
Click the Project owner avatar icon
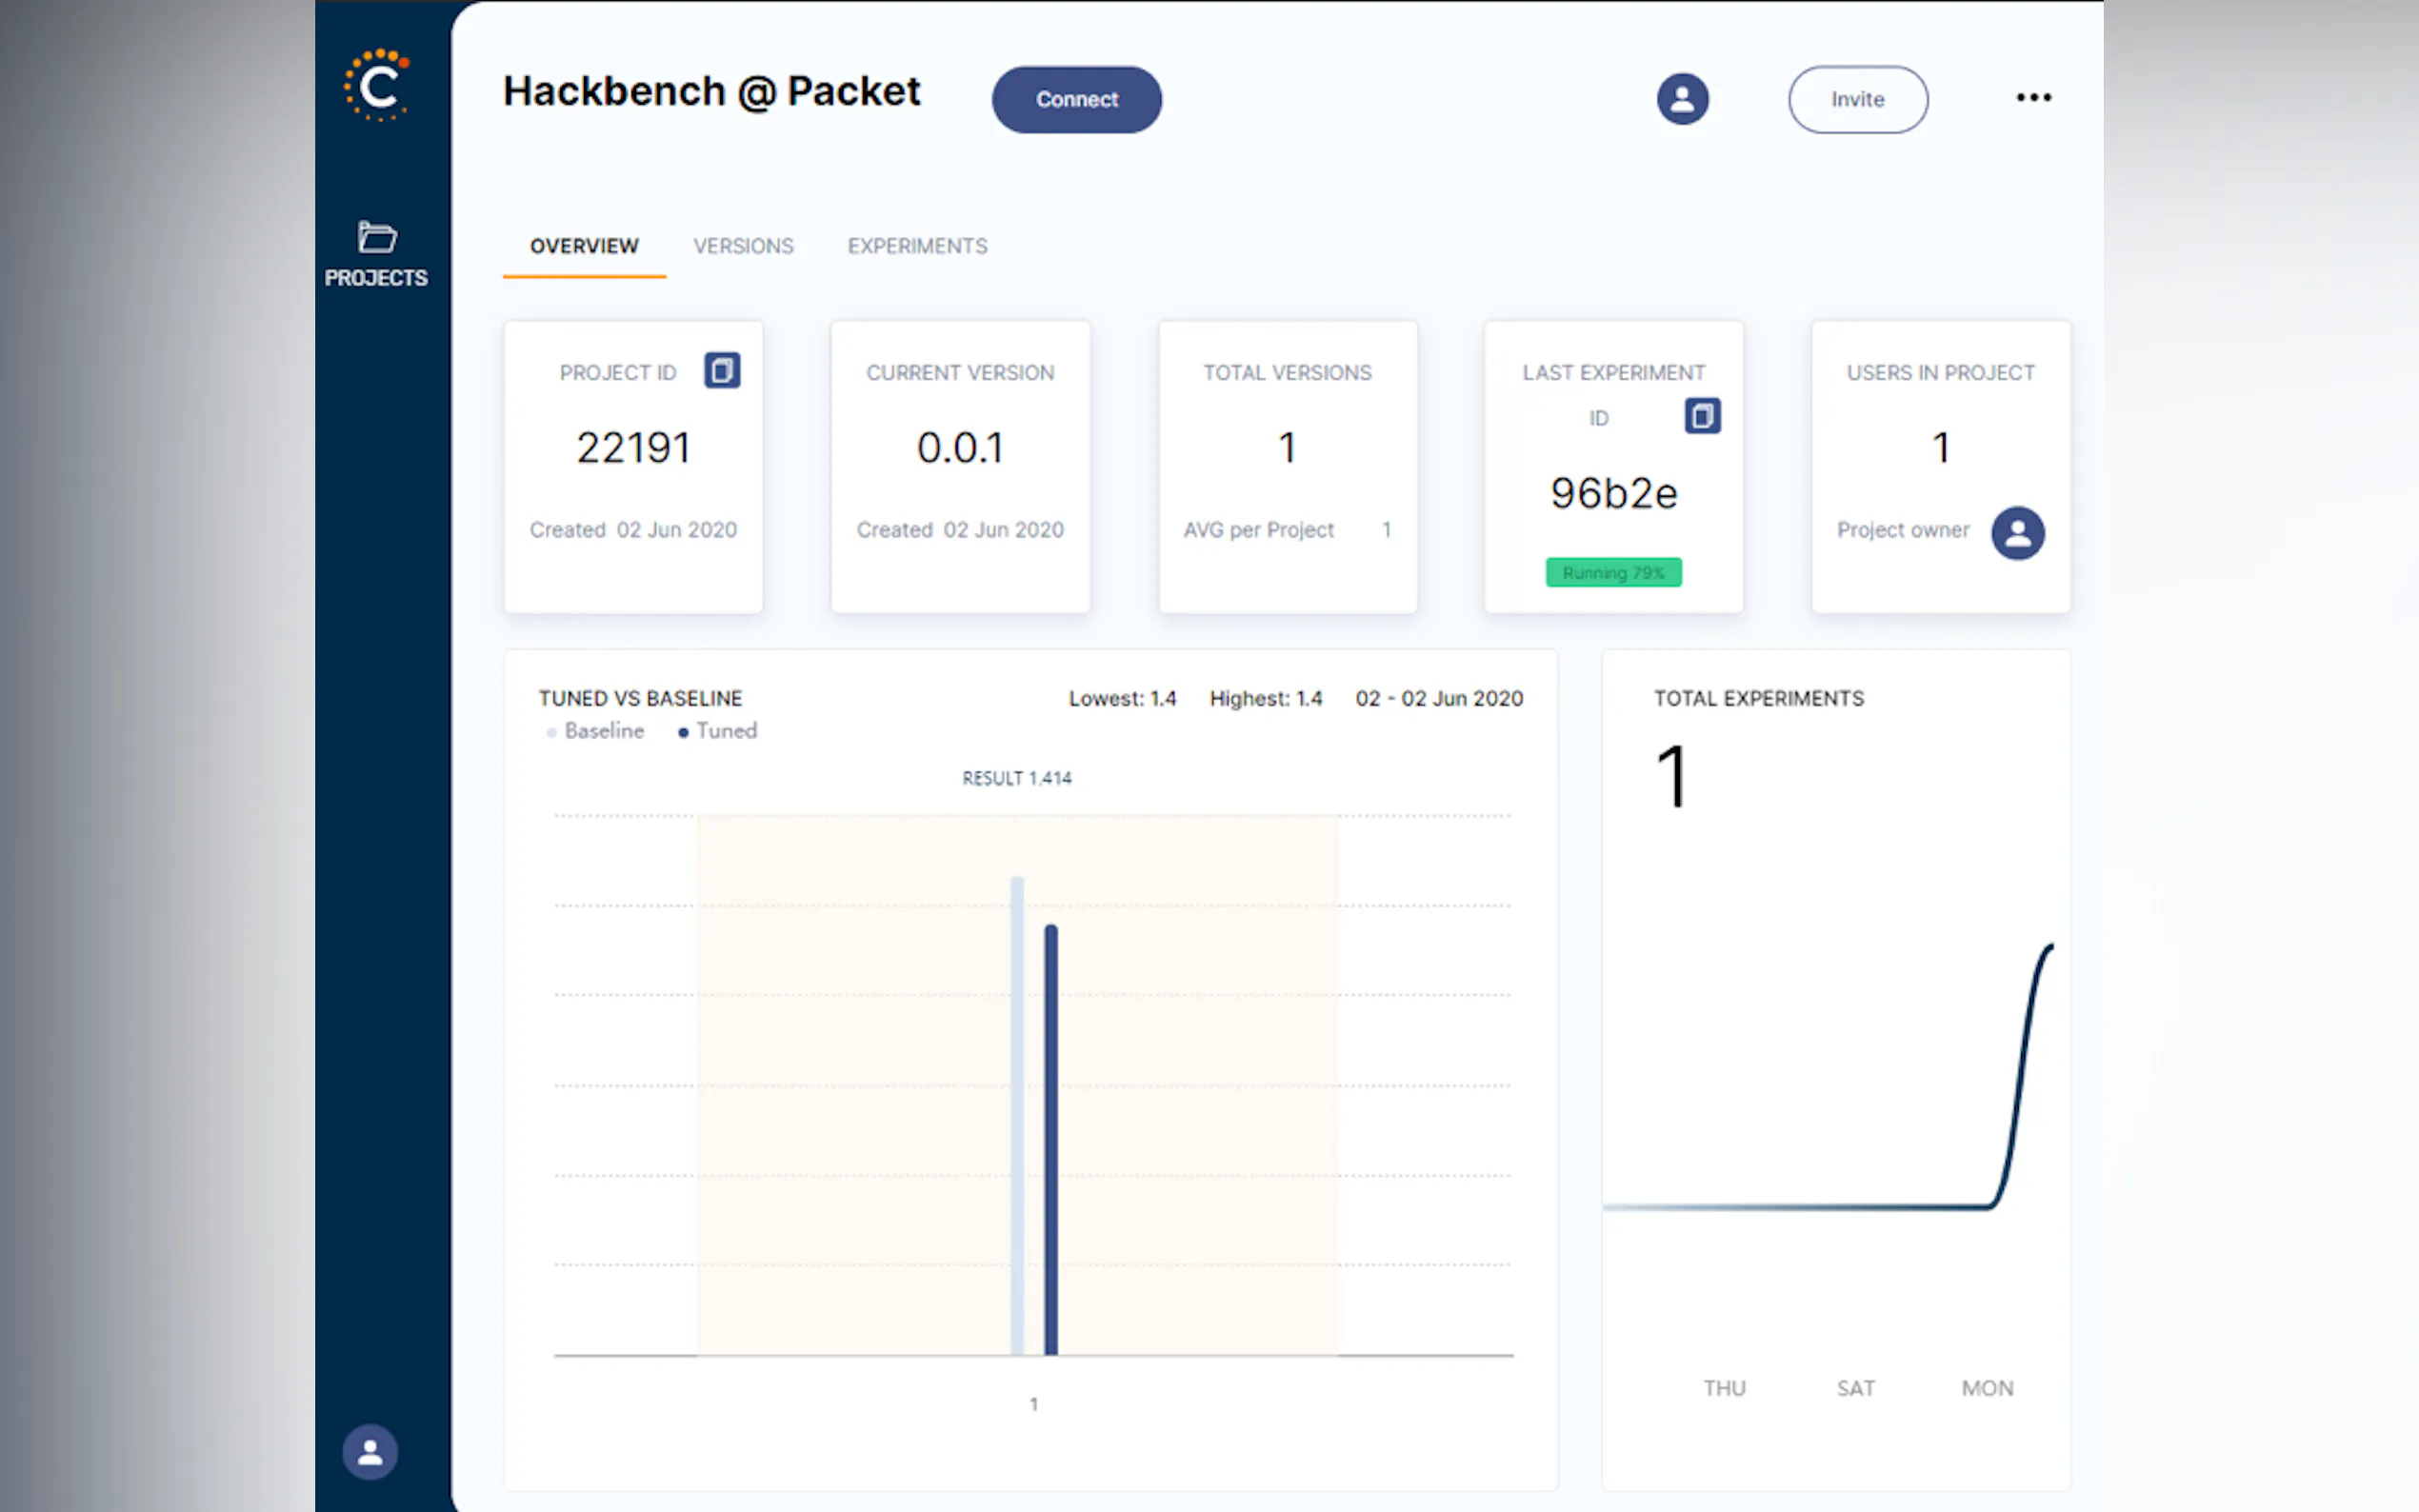2017,533
